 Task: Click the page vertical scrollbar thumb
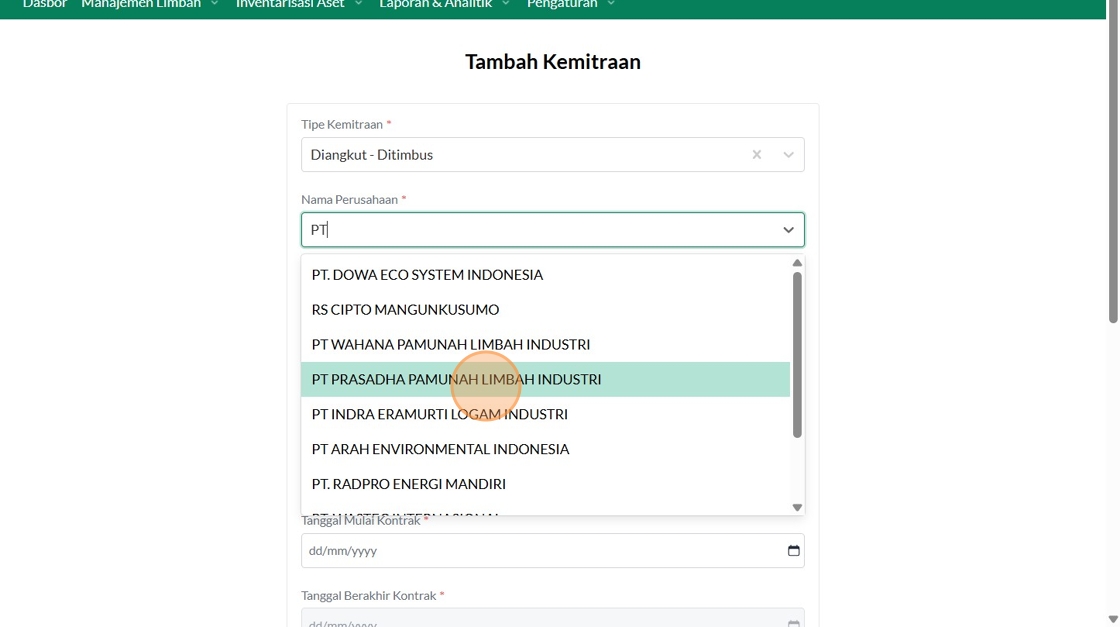[1113, 161]
